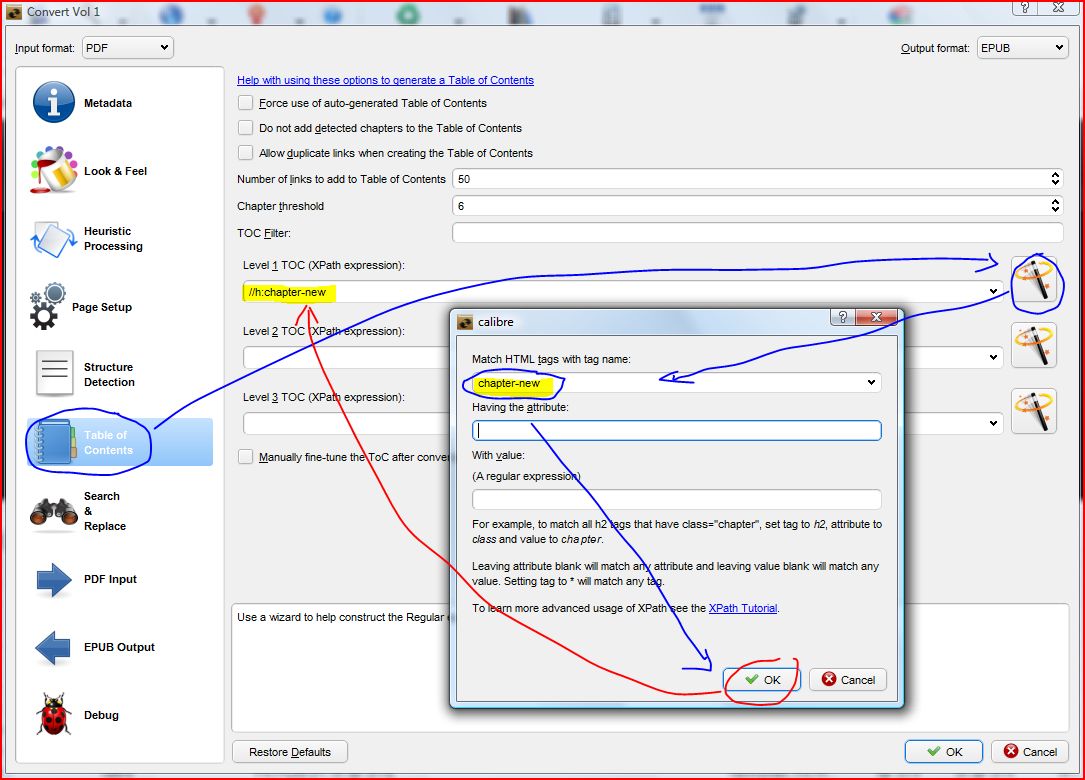Launch Level 1 TOC XPath wizard wand
The width and height of the screenshot is (1085, 780).
[x=1034, y=280]
